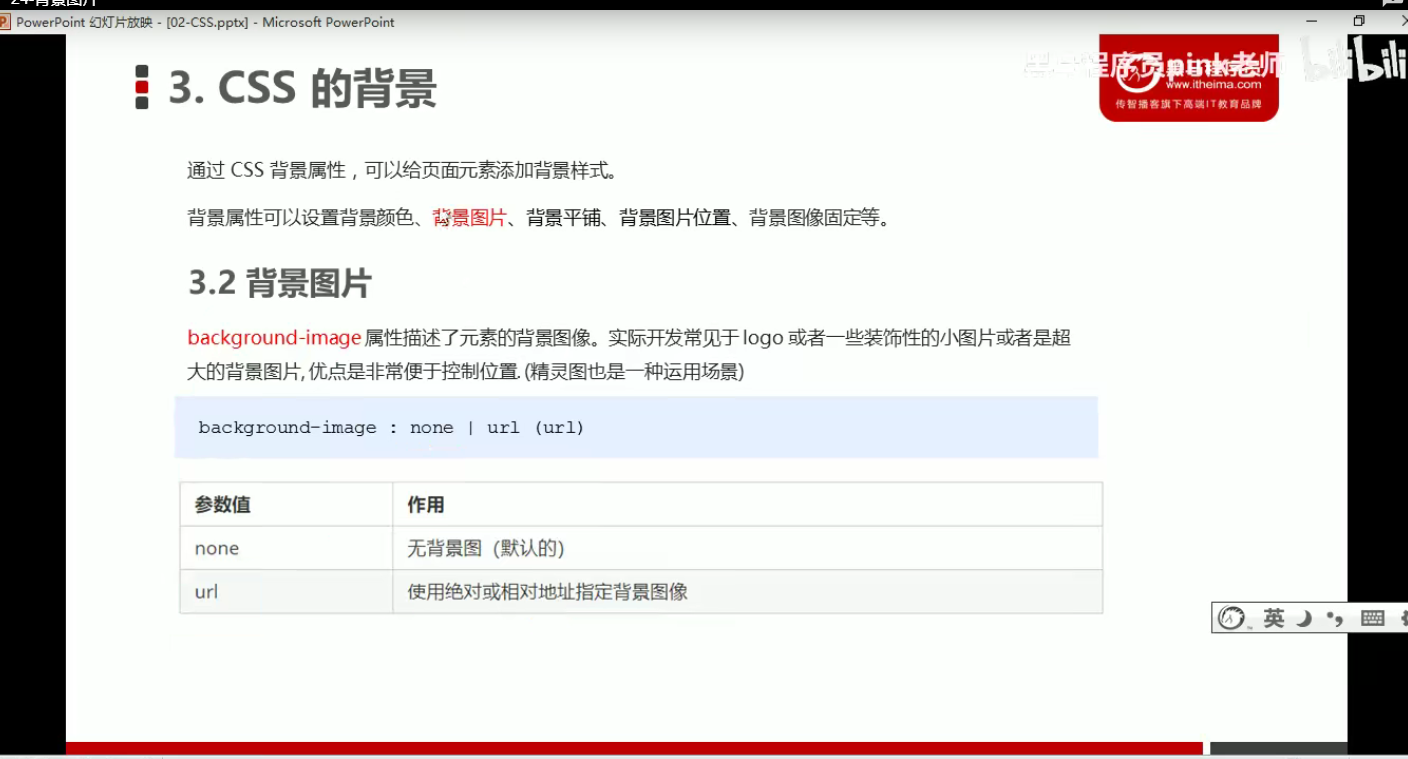The height and width of the screenshot is (759, 1408).
Task: Click the "(精灵图也是一种运用场景)" text
Action: (x=635, y=372)
